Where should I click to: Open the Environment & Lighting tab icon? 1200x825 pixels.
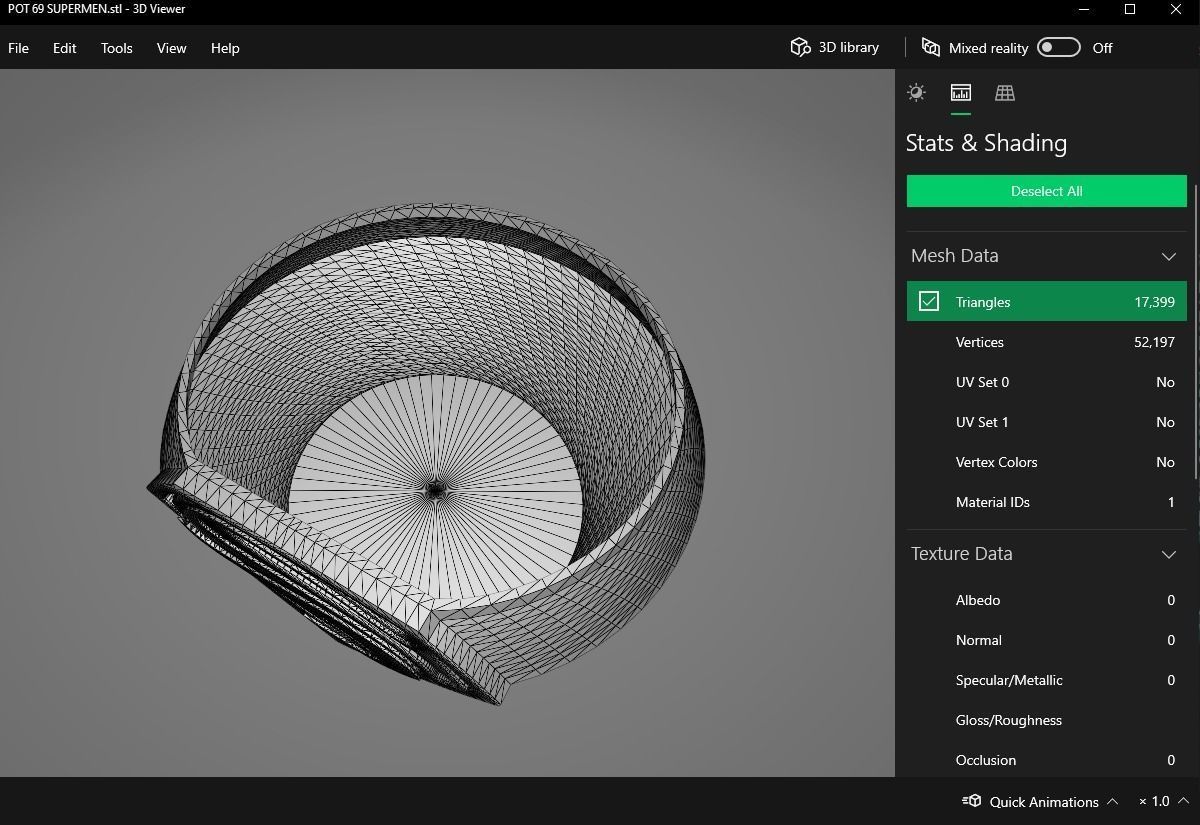tap(916, 93)
